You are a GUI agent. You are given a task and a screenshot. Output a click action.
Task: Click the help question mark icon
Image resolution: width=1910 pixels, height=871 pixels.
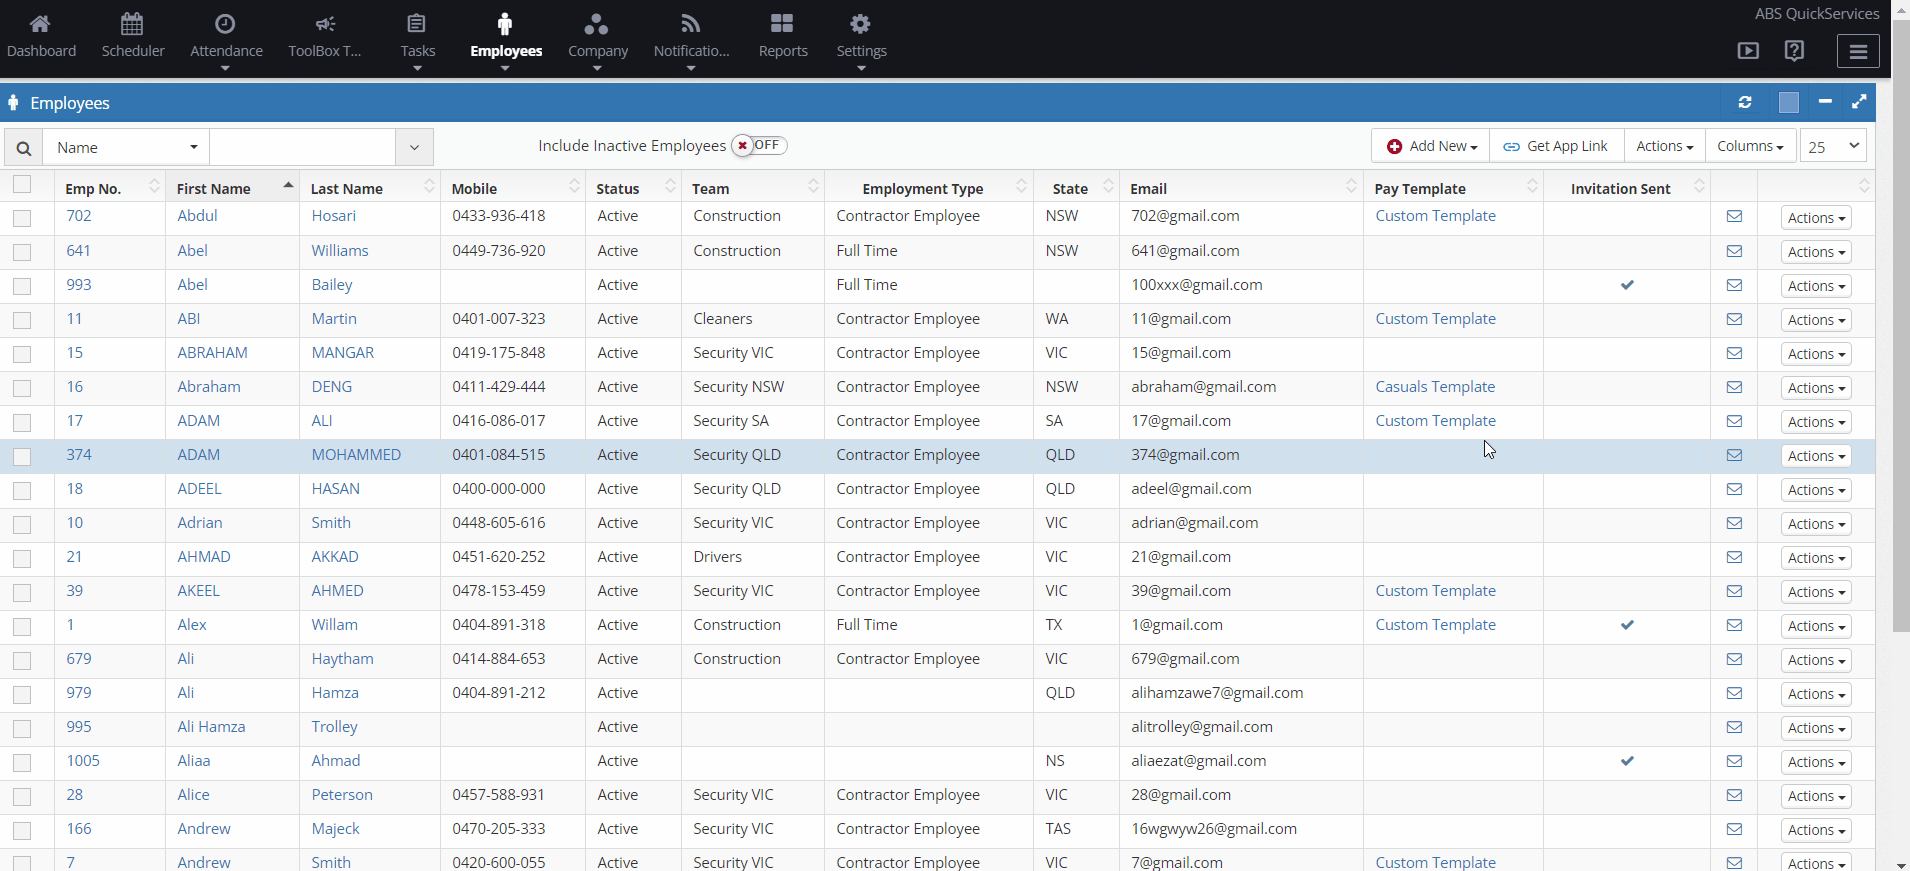tap(1794, 51)
